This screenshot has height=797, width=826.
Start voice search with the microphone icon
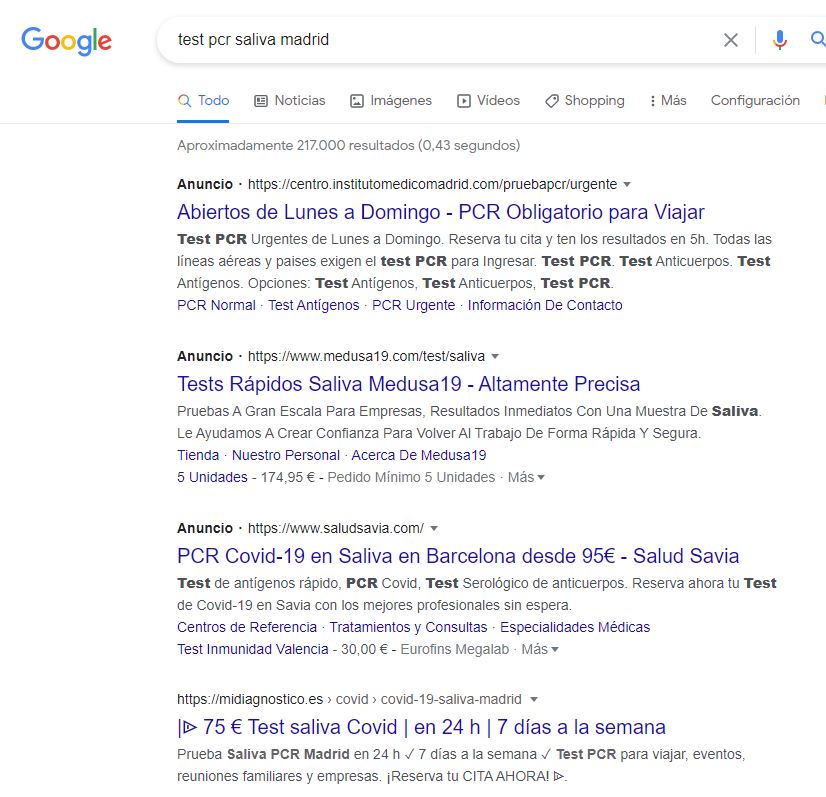780,40
